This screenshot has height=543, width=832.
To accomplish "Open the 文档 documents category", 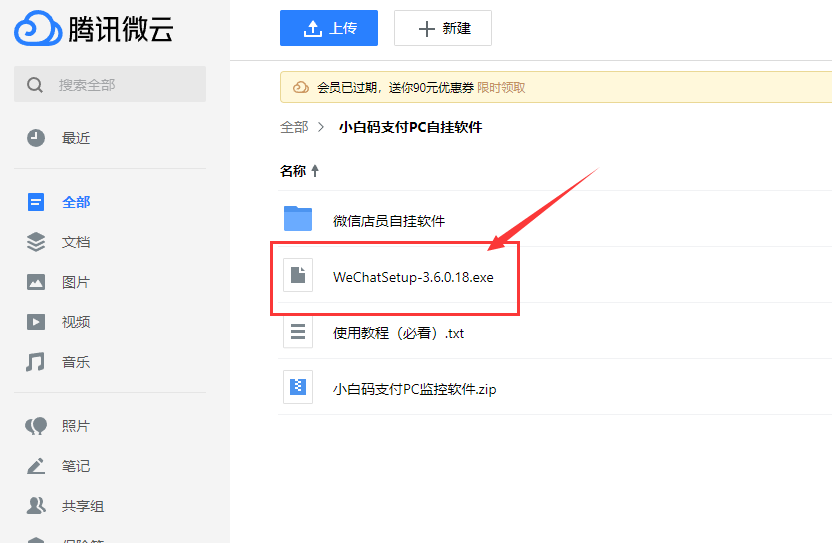I will click(x=76, y=242).
